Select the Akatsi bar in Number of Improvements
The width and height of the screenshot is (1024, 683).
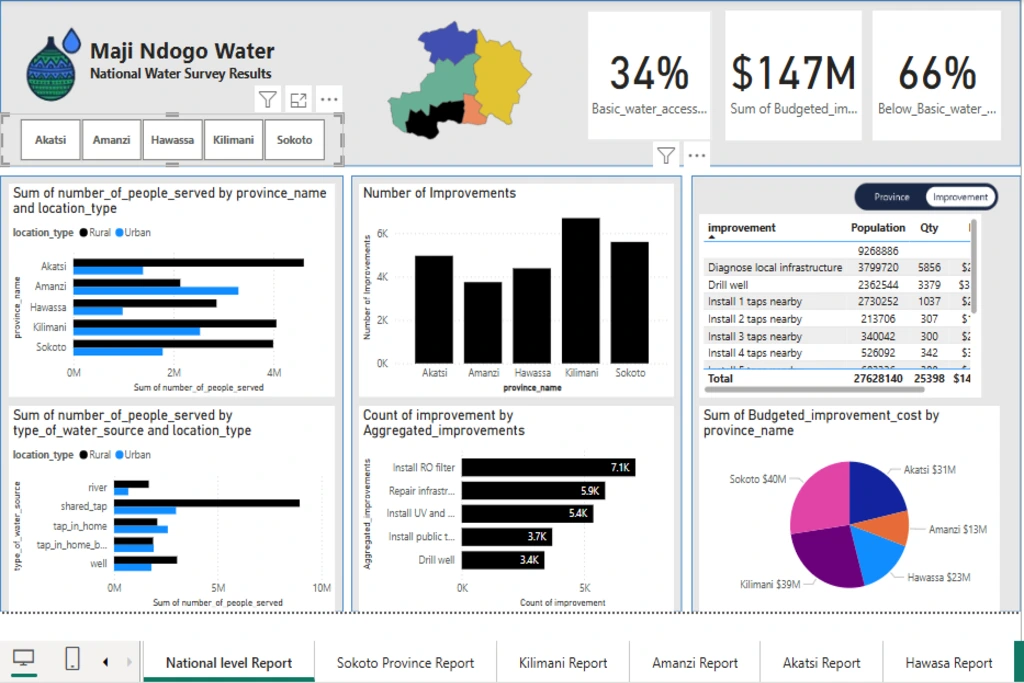click(x=434, y=310)
